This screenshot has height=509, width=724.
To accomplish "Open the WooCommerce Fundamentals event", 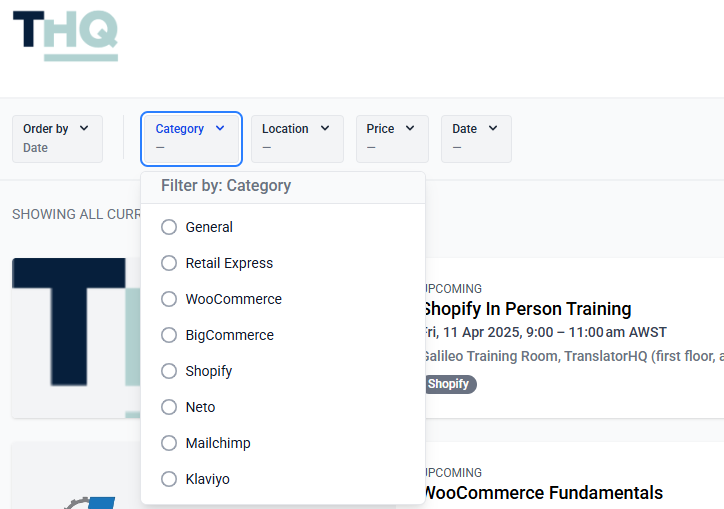I will click(543, 493).
